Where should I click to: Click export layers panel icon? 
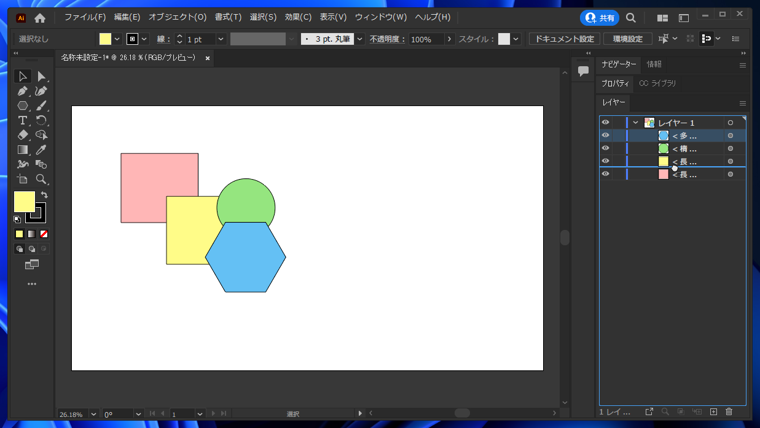pos(649,412)
